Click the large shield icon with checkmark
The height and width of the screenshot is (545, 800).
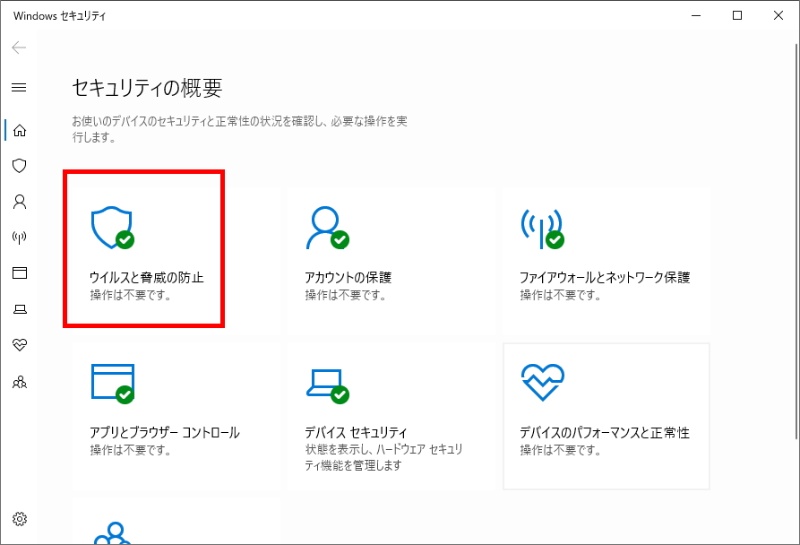(111, 228)
